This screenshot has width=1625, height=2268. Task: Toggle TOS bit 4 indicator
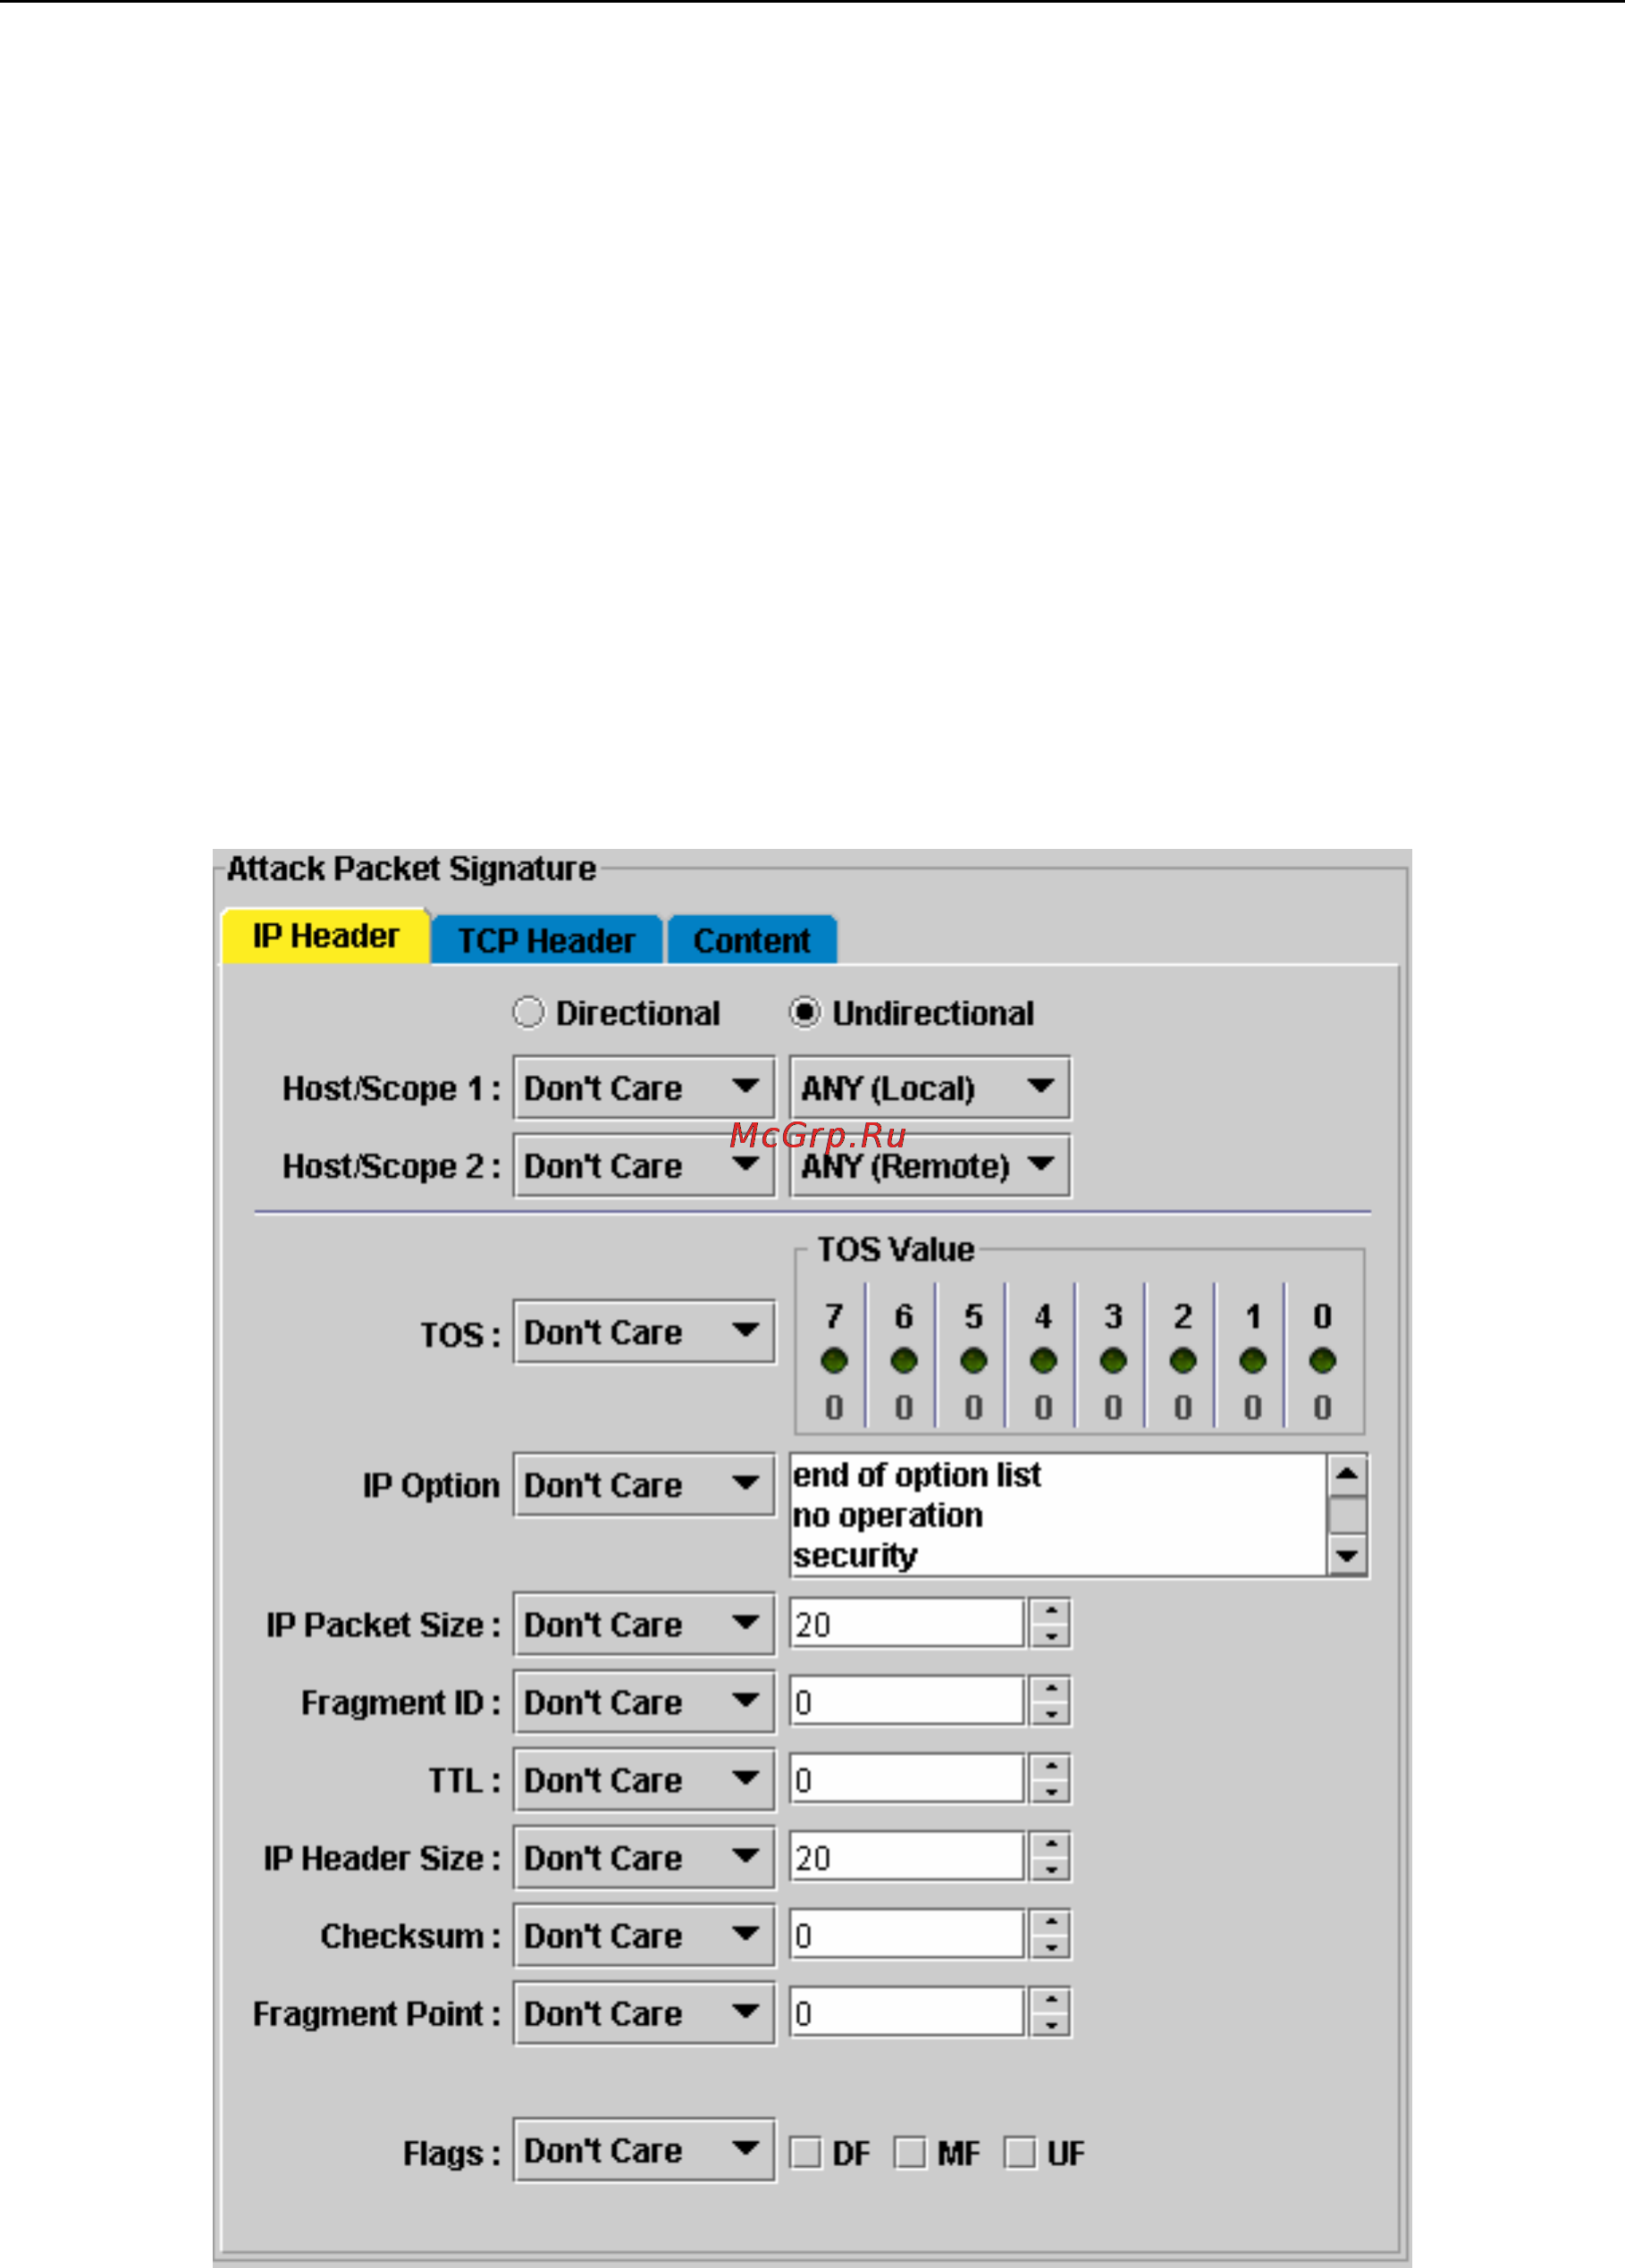pos(1043,1361)
